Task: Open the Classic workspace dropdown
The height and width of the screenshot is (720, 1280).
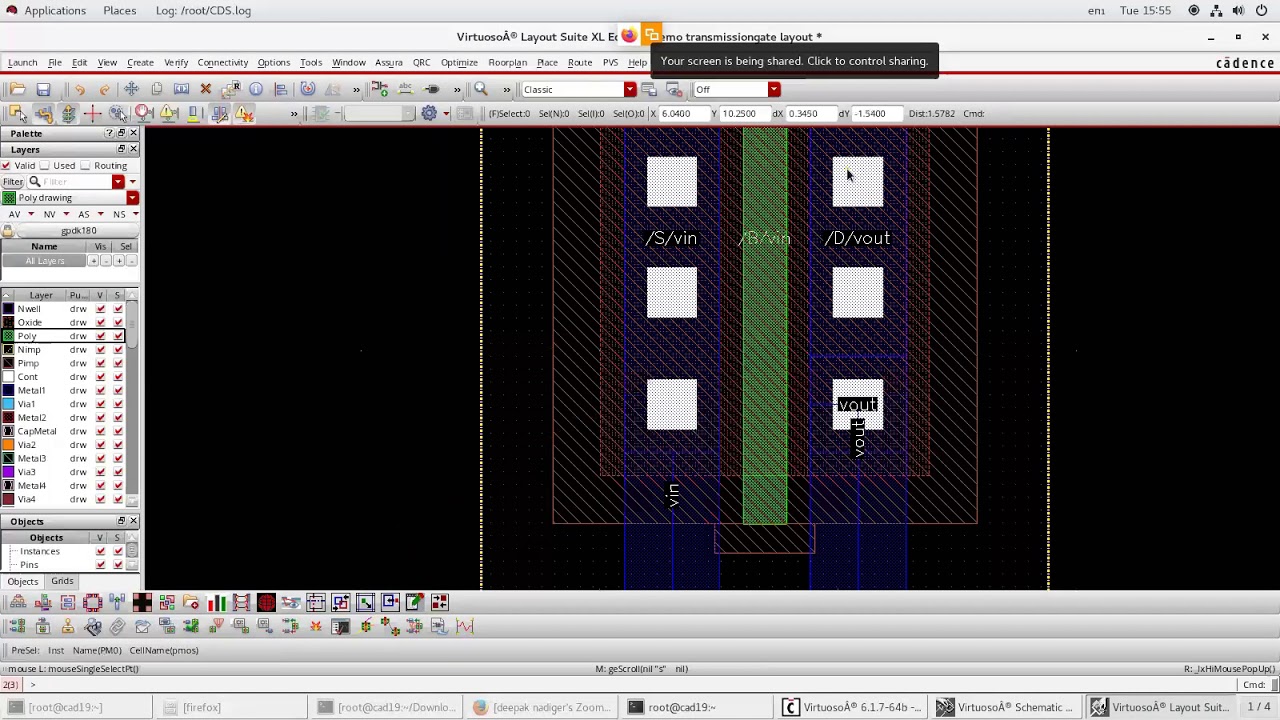Action: click(629, 89)
